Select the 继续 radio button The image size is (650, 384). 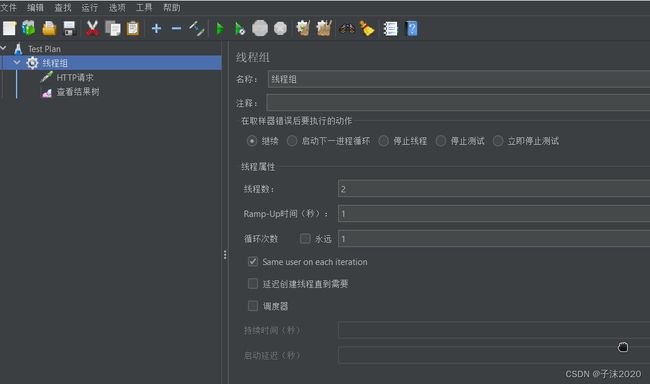tap(252, 141)
